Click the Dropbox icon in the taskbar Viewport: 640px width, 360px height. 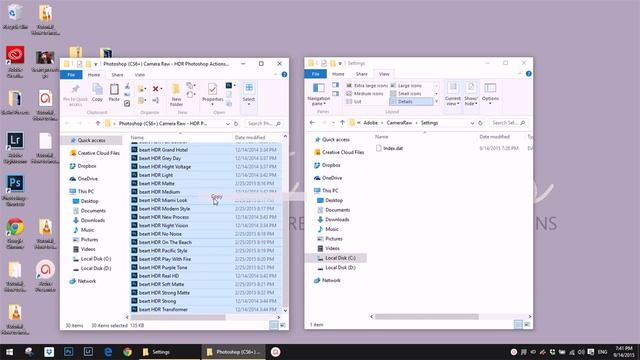[x=49, y=352]
